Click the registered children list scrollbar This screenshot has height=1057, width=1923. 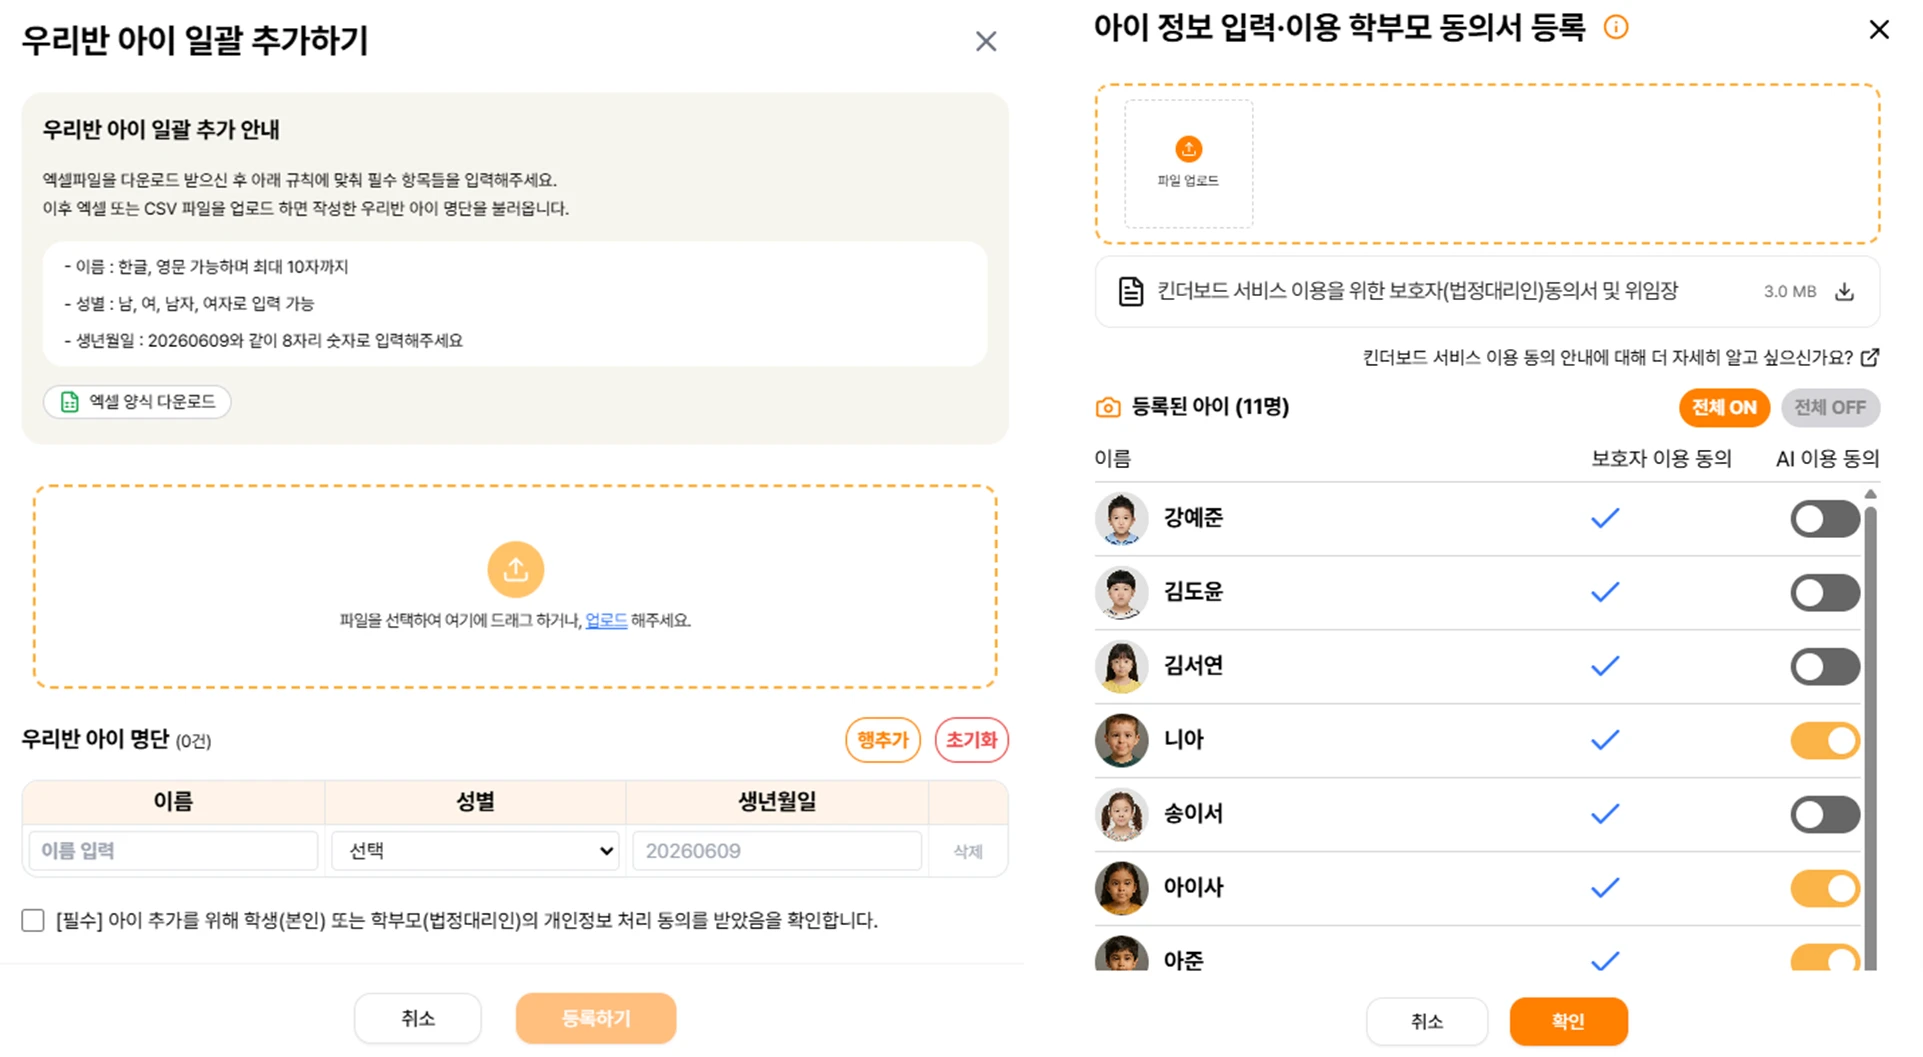(1870, 730)
